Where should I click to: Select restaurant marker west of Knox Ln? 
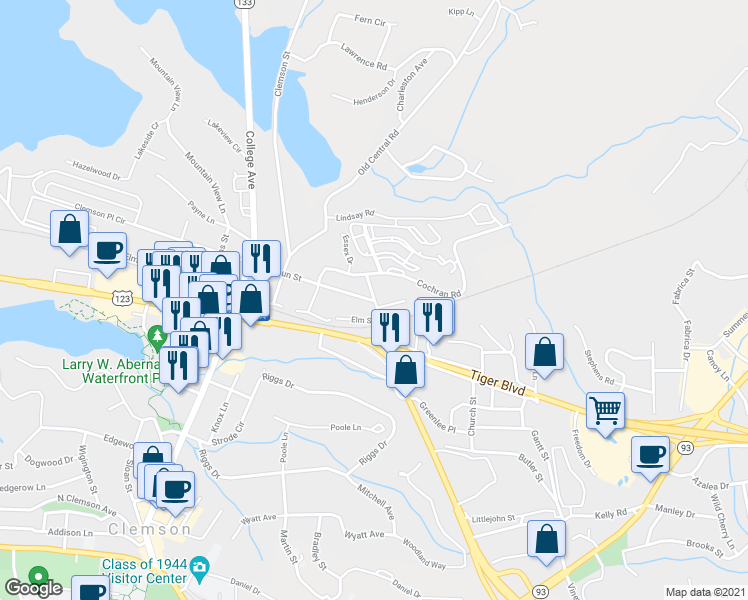(178, 367)
